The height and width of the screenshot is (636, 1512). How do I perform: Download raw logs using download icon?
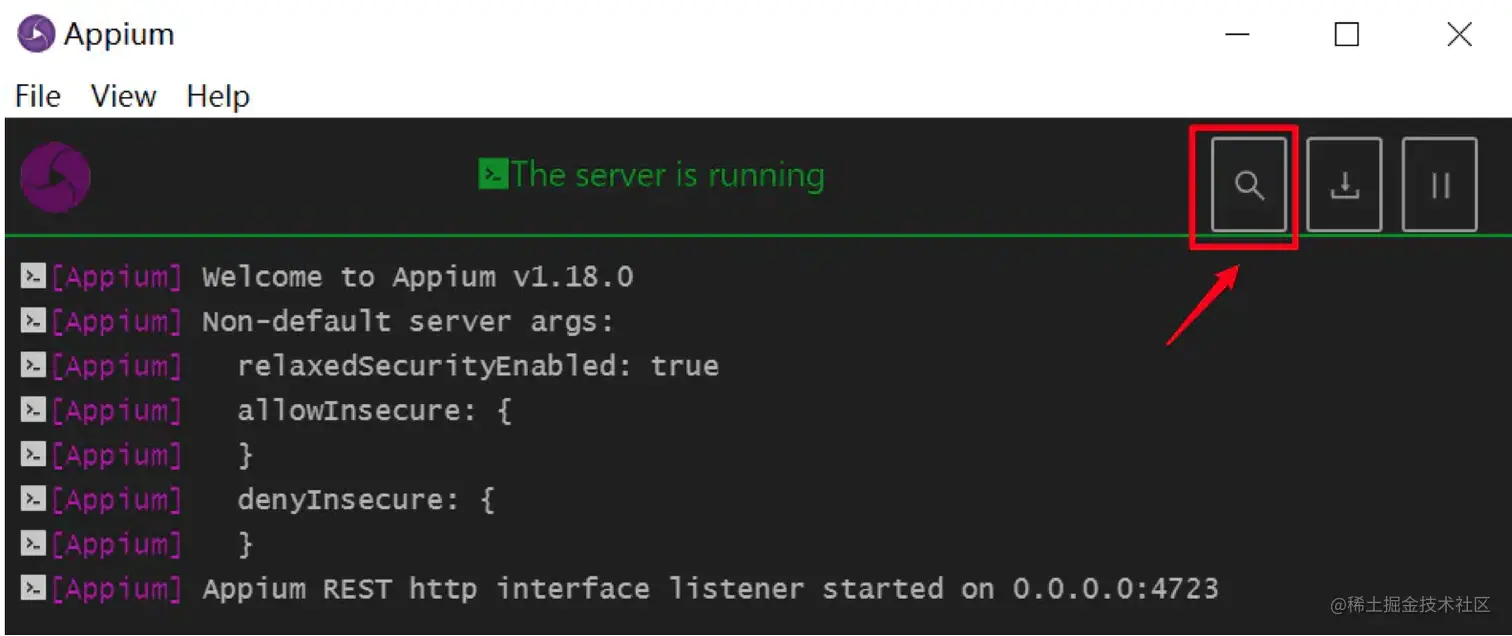(x=1344, y=185)
